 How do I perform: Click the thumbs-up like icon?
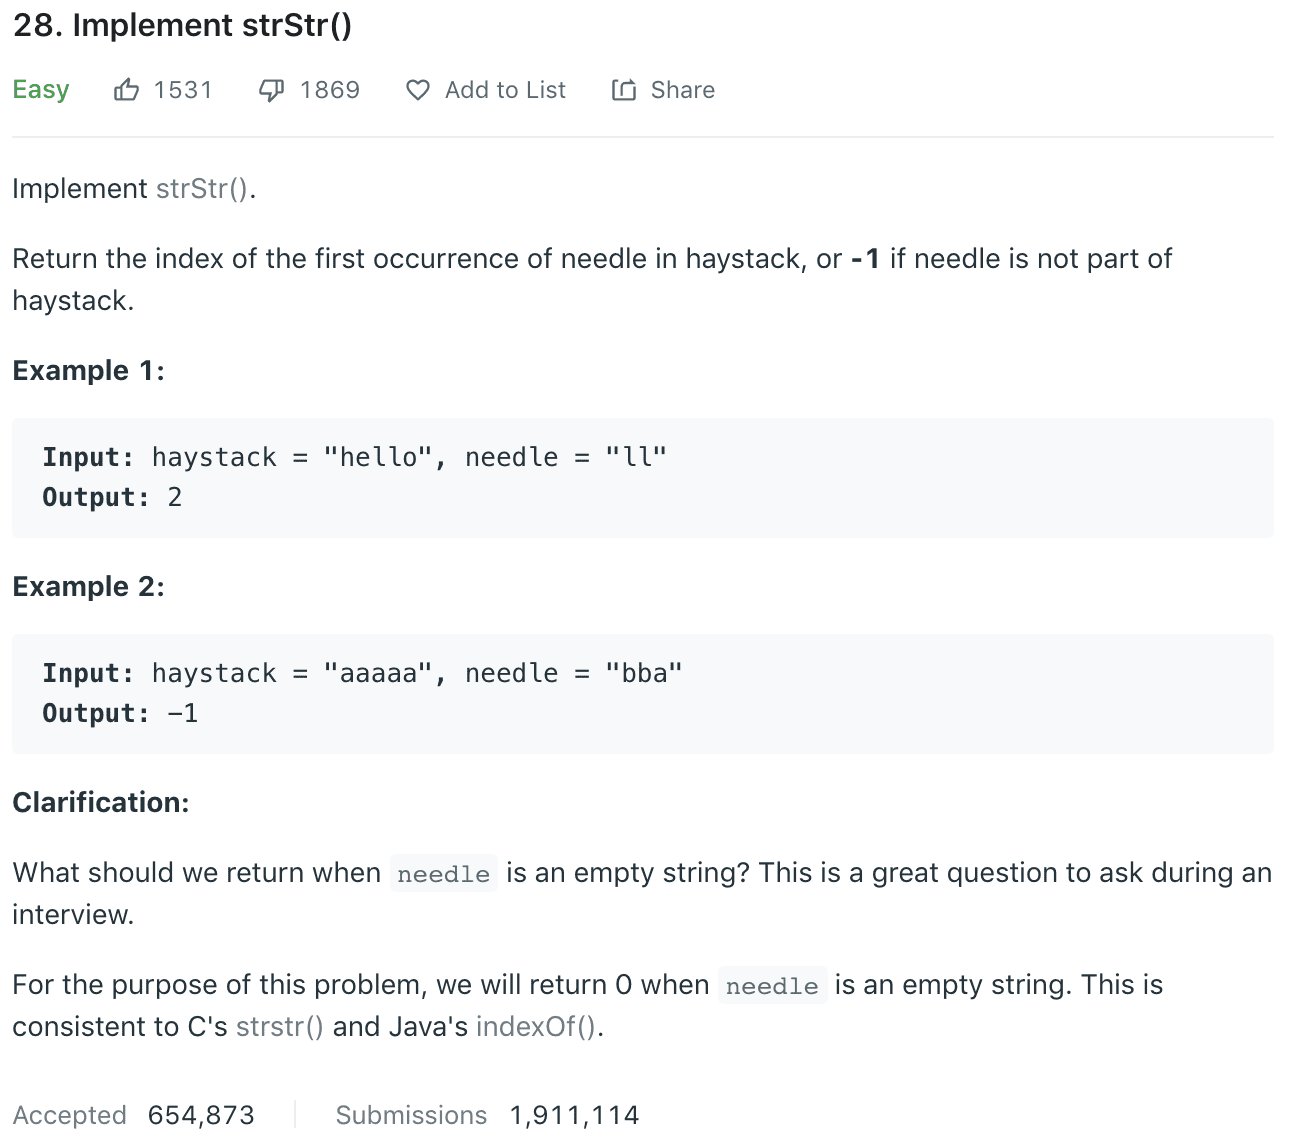tap(126, 90)
